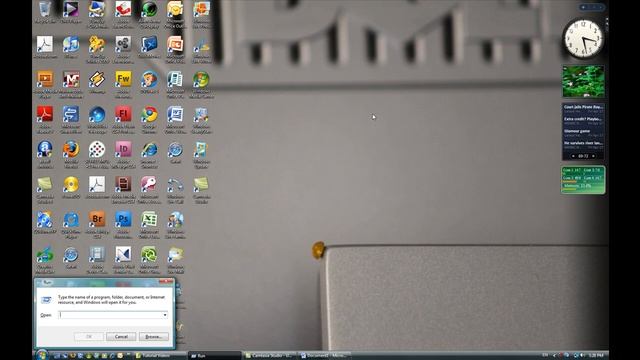Close the Run dialog with red X

167,281
